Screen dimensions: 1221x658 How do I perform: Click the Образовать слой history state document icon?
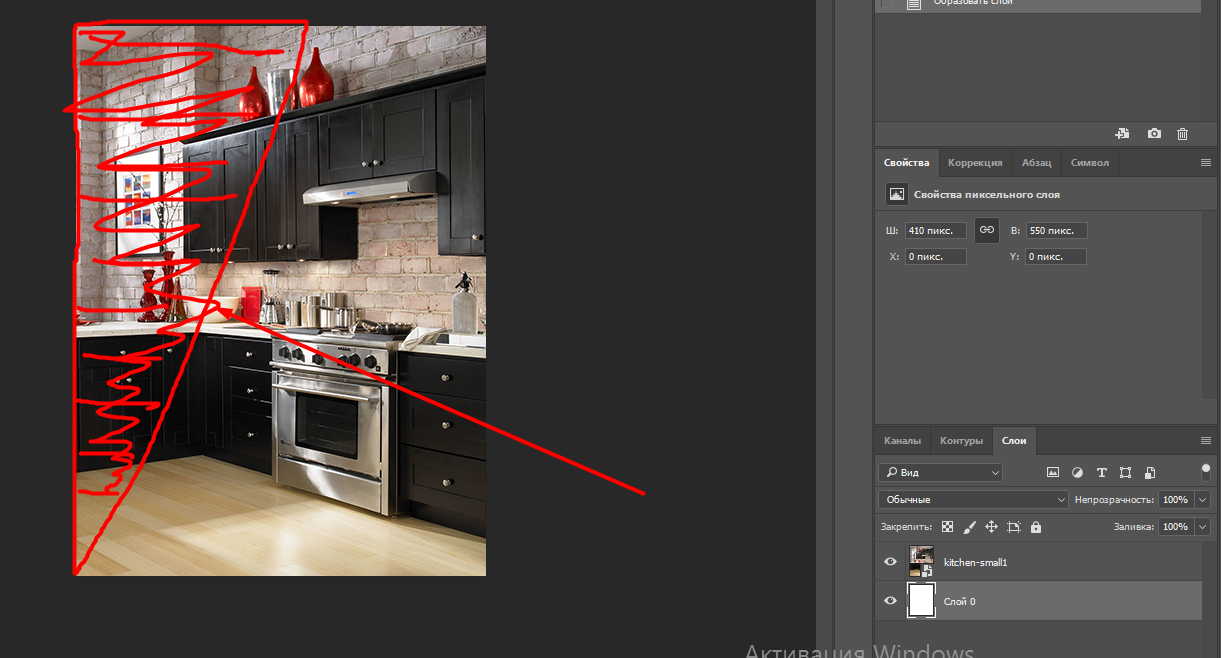pyautogui.click(x=913, y=3)
